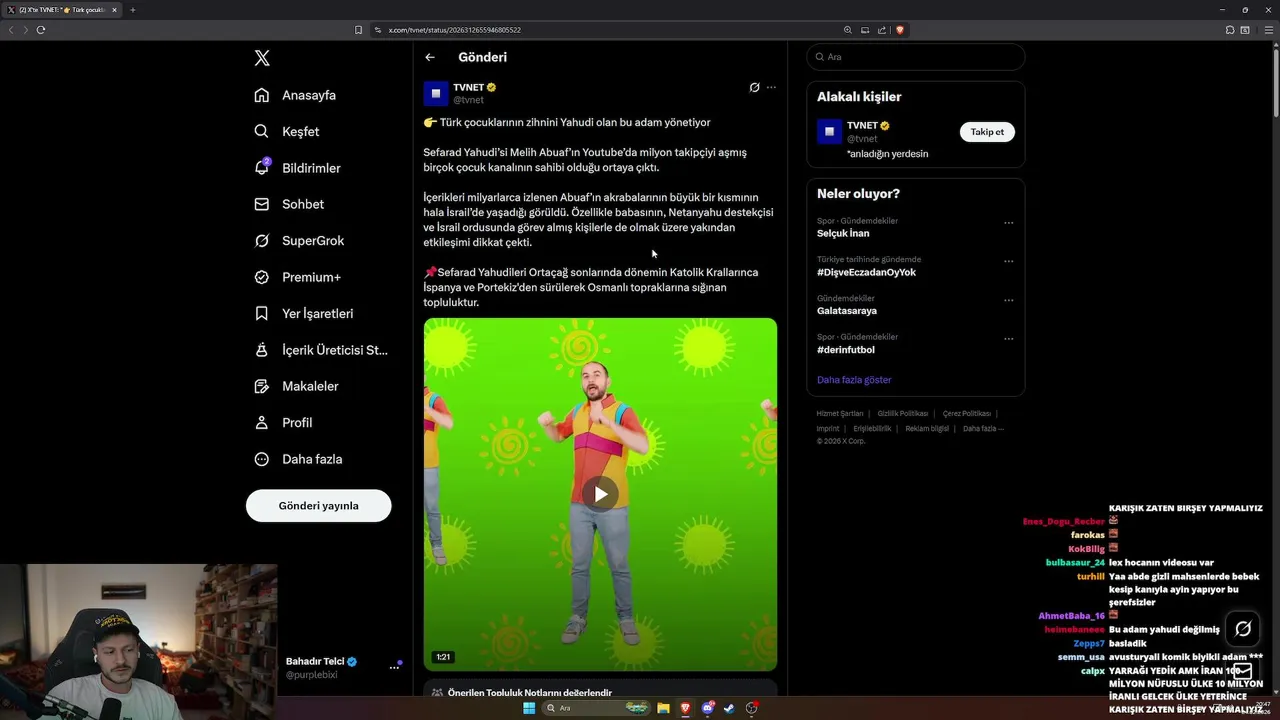
Task: Click TVNET author name in post
Action: 468,87
